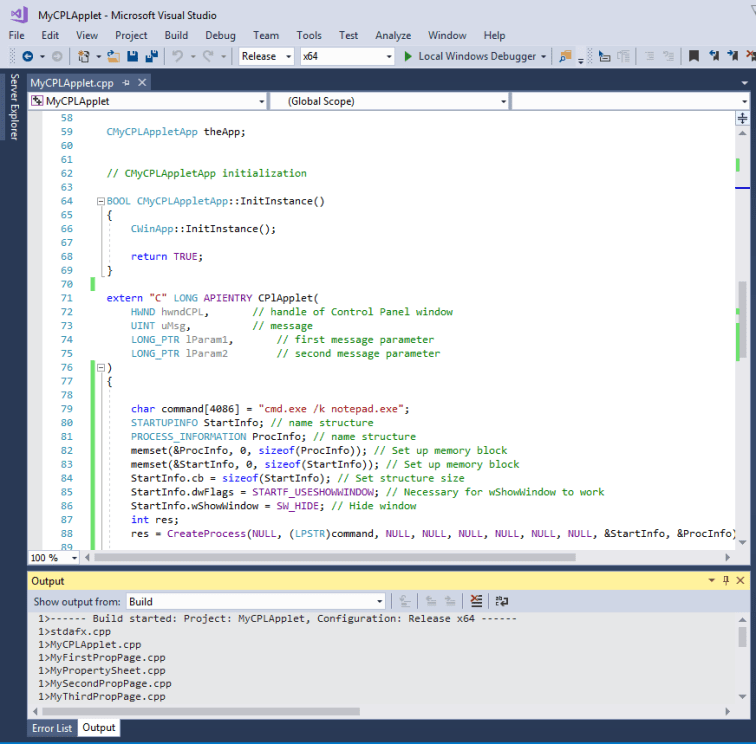Image resolution: width=756 pixels, height=744 pixels.
Task: Open the Analyze menu
Action: pos(393,35)
